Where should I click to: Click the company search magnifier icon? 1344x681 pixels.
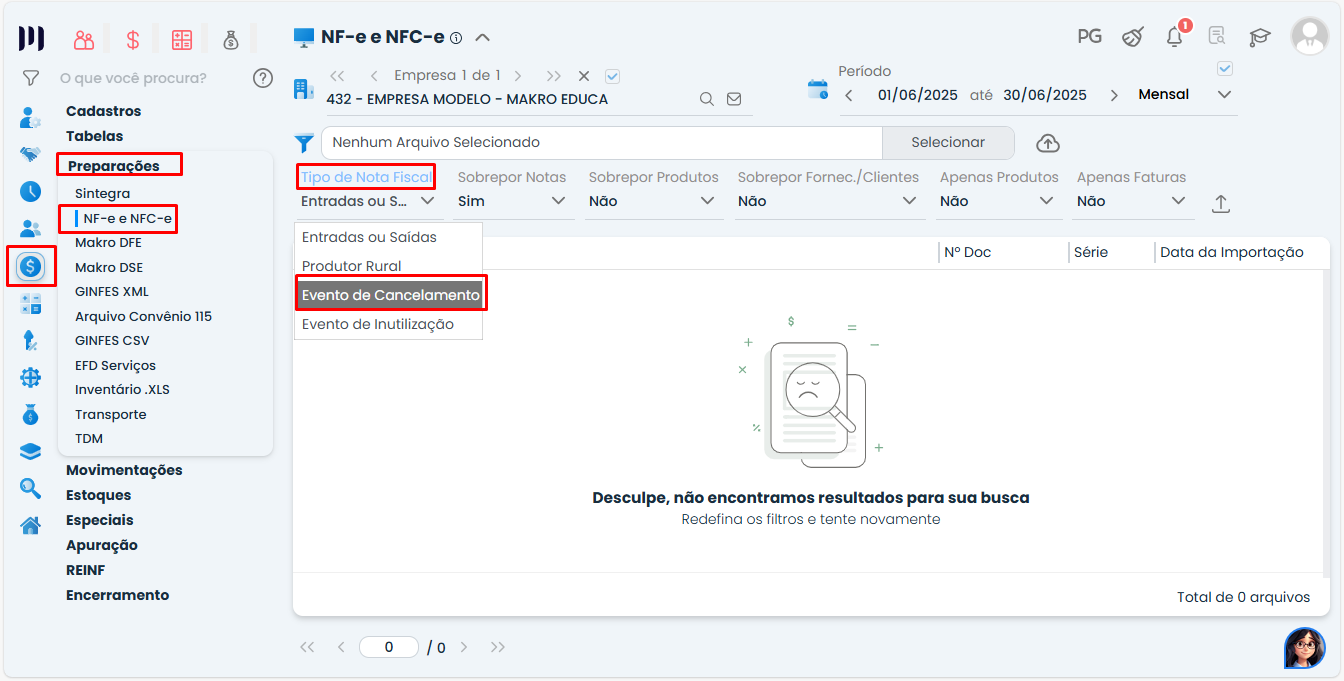tap(706, 99)
